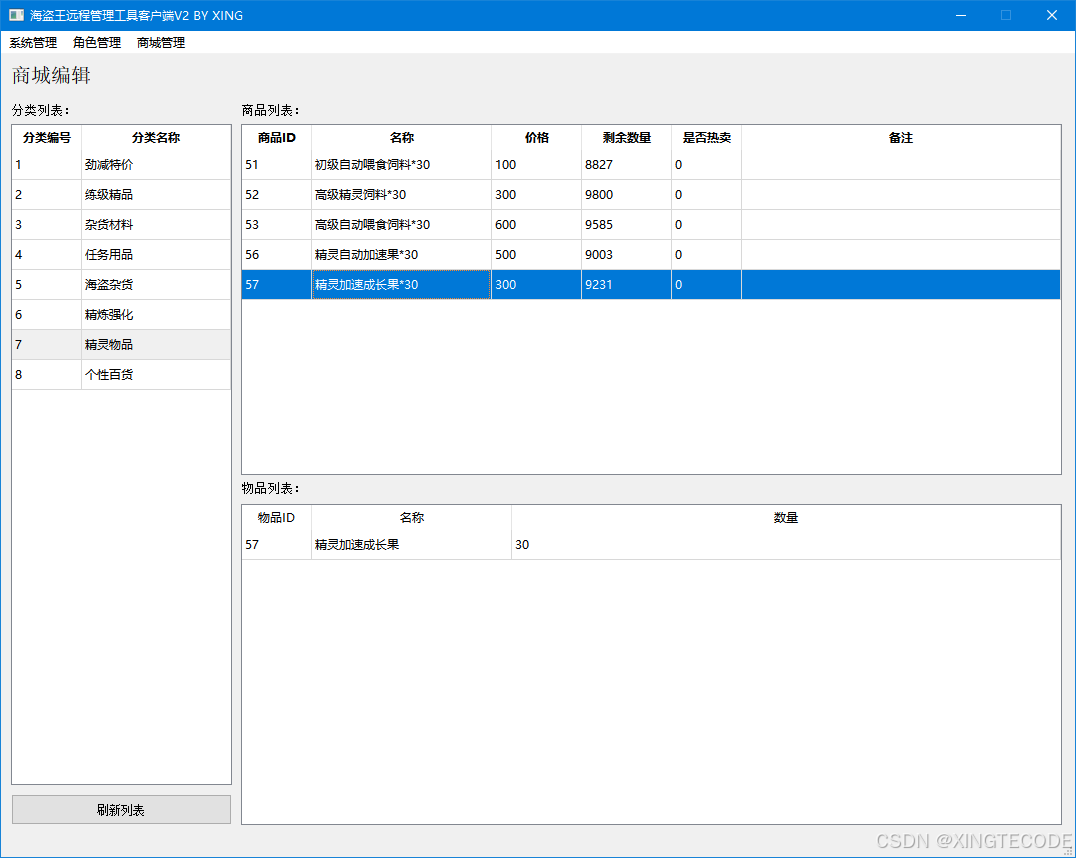
Task: Minimize the window
Action: coord(961,15)
